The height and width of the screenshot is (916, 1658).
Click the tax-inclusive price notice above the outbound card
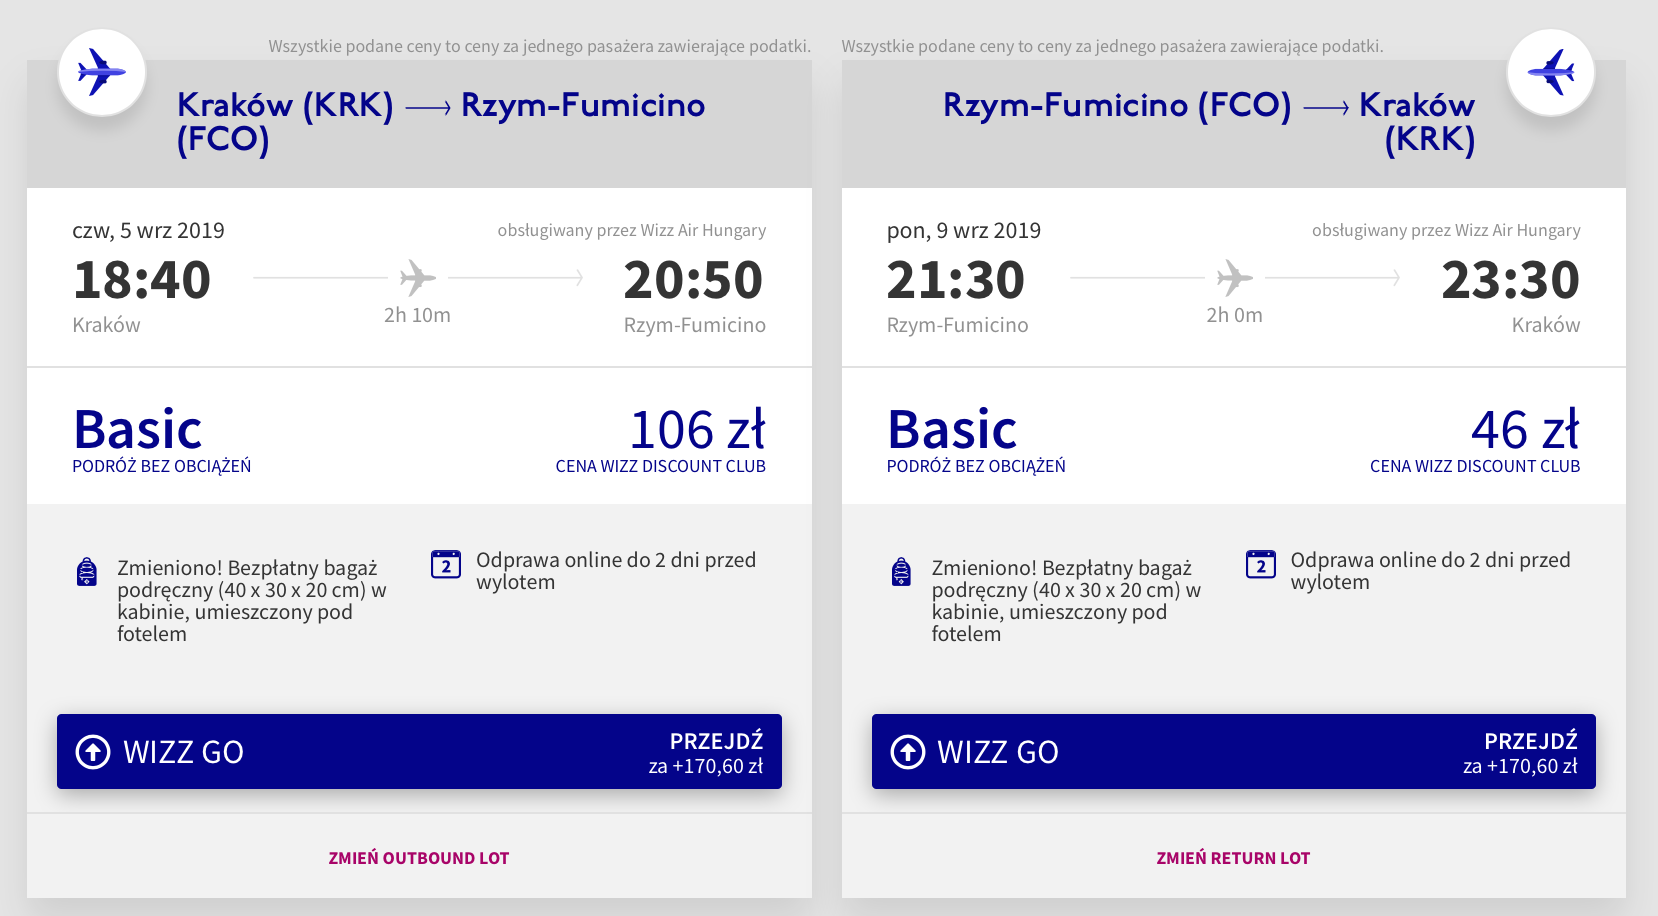[x=540, y=46]
